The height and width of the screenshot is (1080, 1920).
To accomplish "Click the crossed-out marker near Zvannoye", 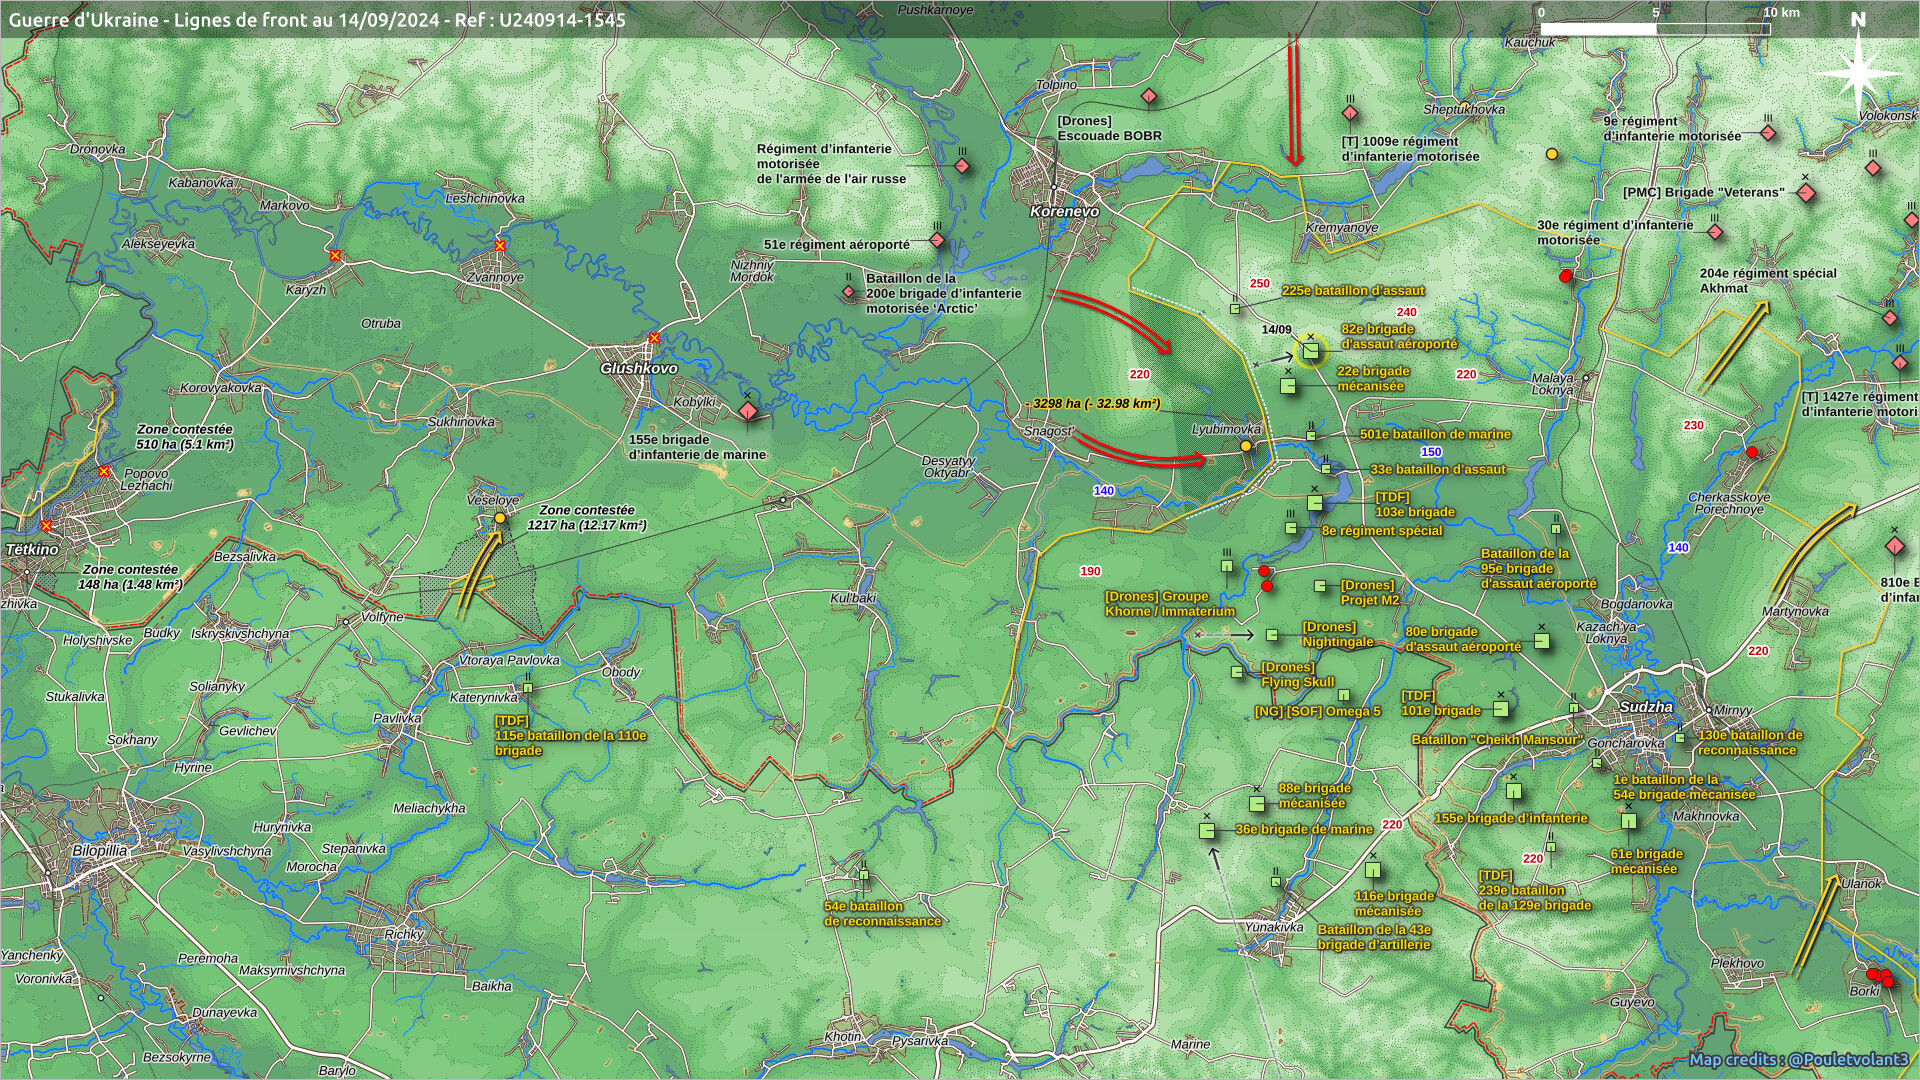I will tap(500, 245).
